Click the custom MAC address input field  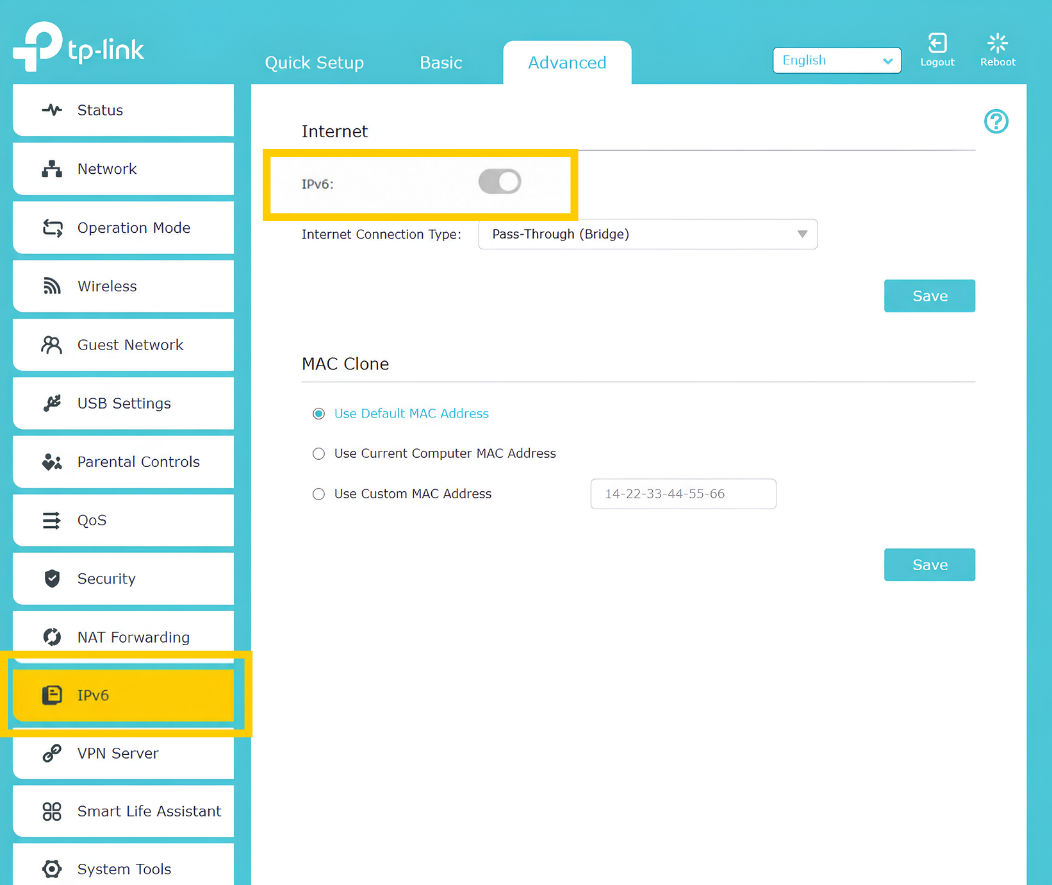click(683, 494)
